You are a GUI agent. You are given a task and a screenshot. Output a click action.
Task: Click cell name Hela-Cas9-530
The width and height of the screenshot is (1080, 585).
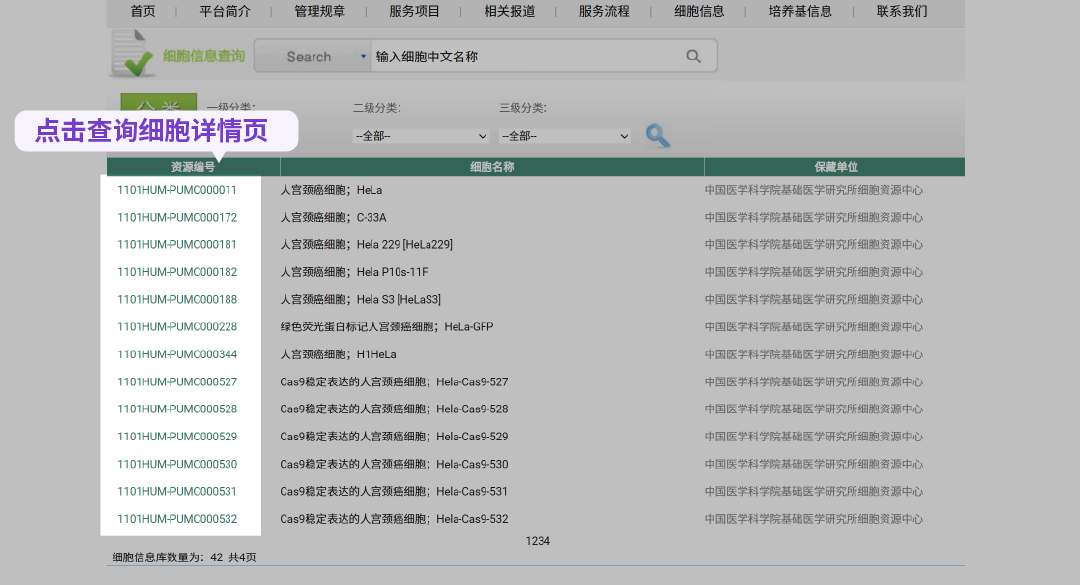tap(472, 464)
